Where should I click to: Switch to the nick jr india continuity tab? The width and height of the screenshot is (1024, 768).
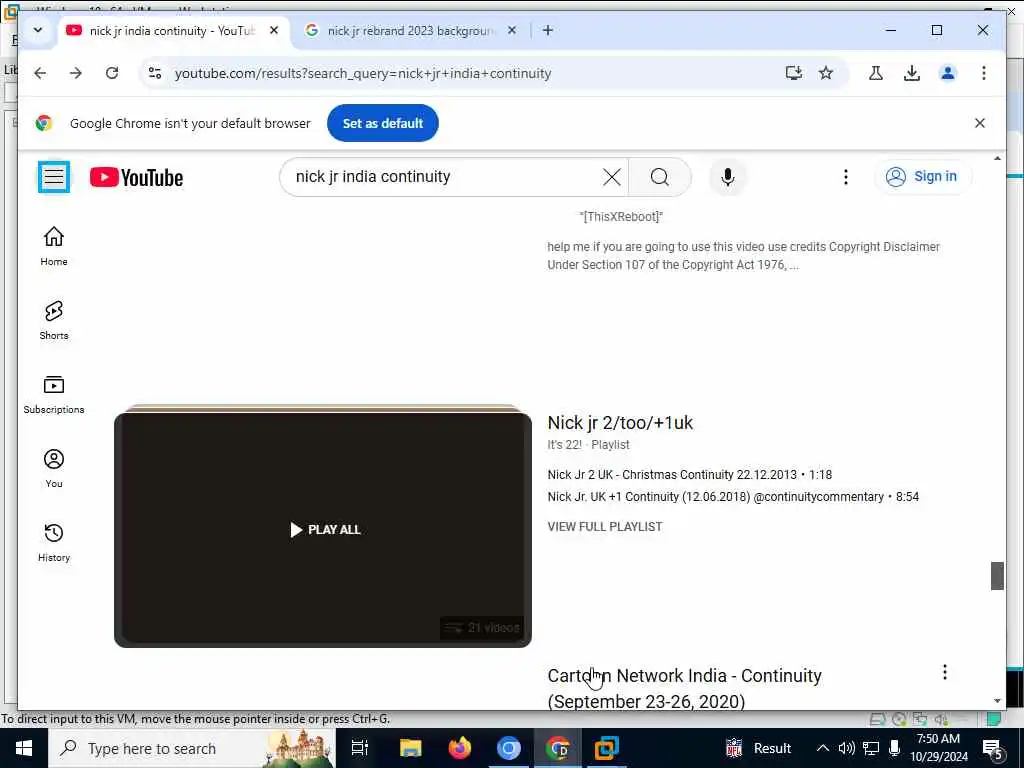tap(172, 31)
